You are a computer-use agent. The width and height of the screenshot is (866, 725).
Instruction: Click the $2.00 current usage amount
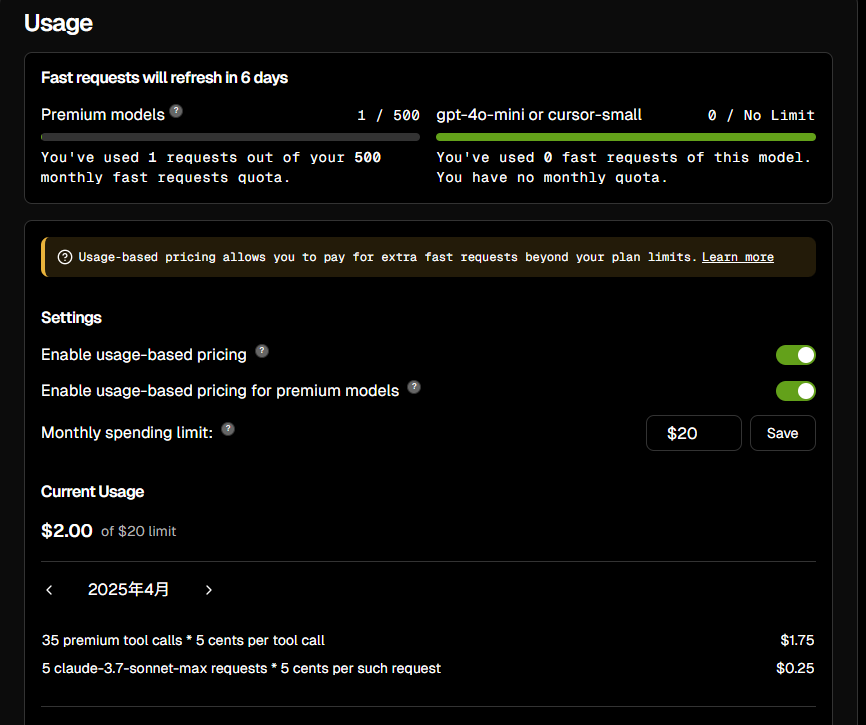point(67,531)
